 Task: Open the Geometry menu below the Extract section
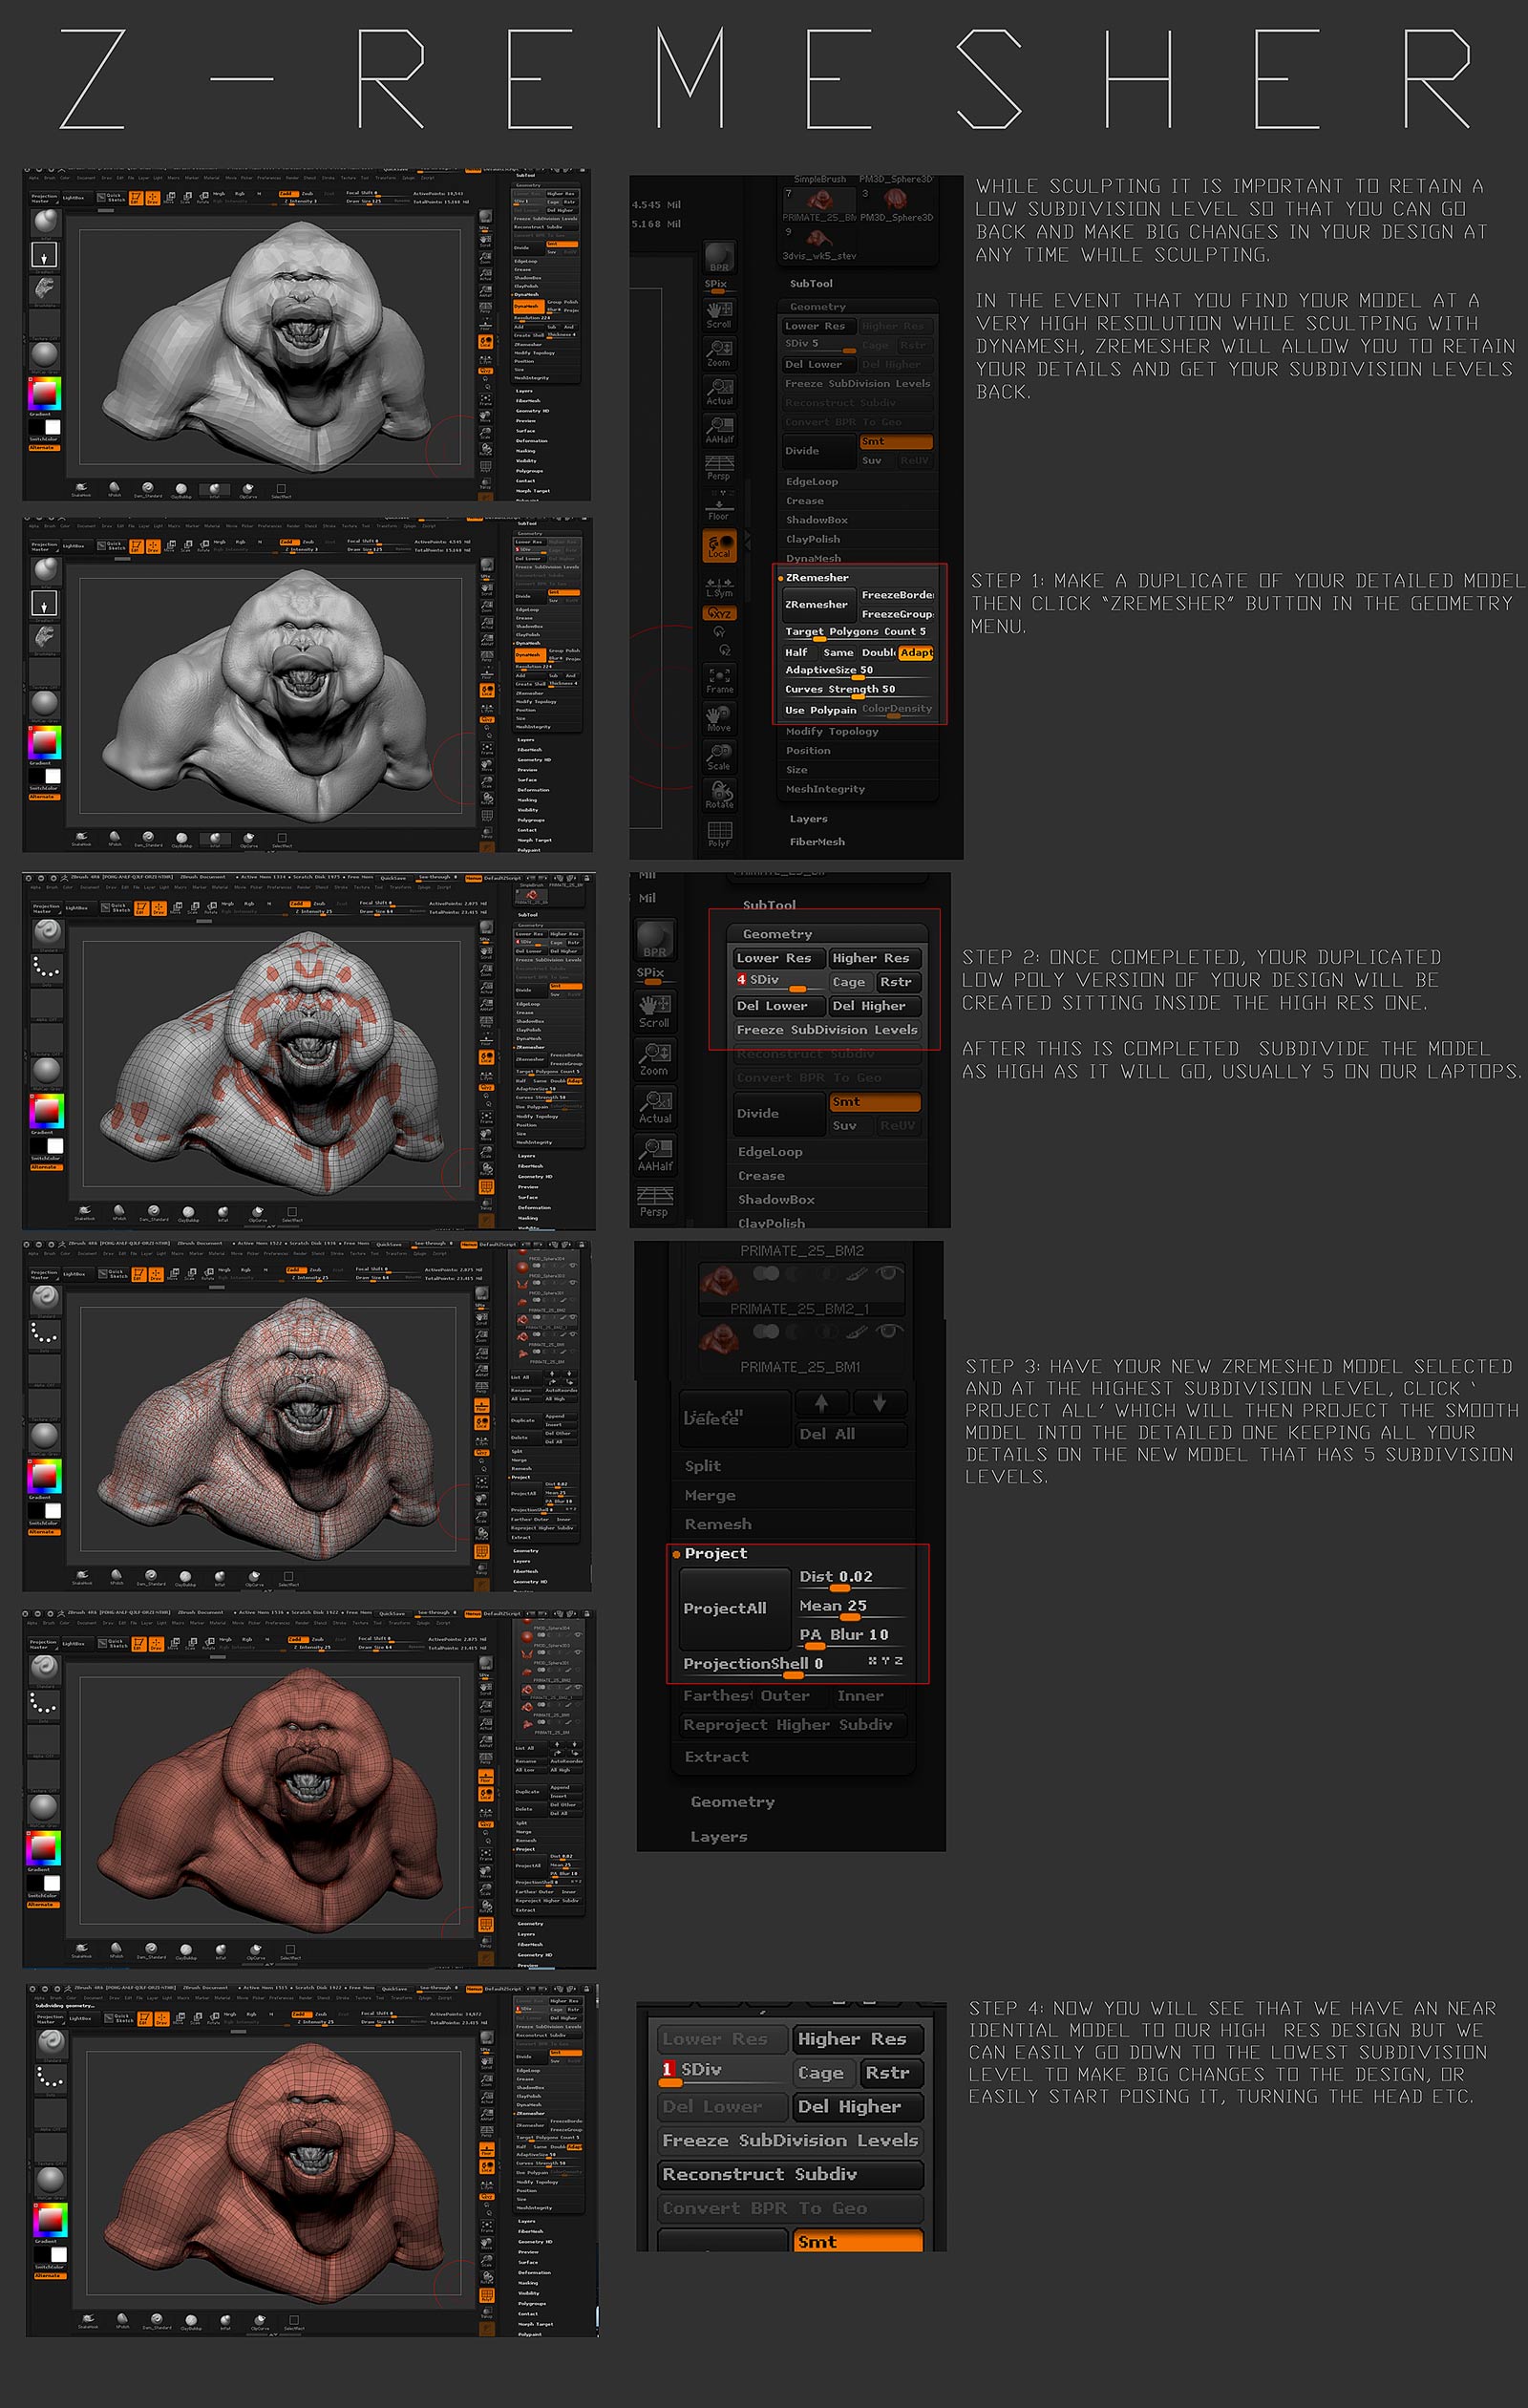732,1802
